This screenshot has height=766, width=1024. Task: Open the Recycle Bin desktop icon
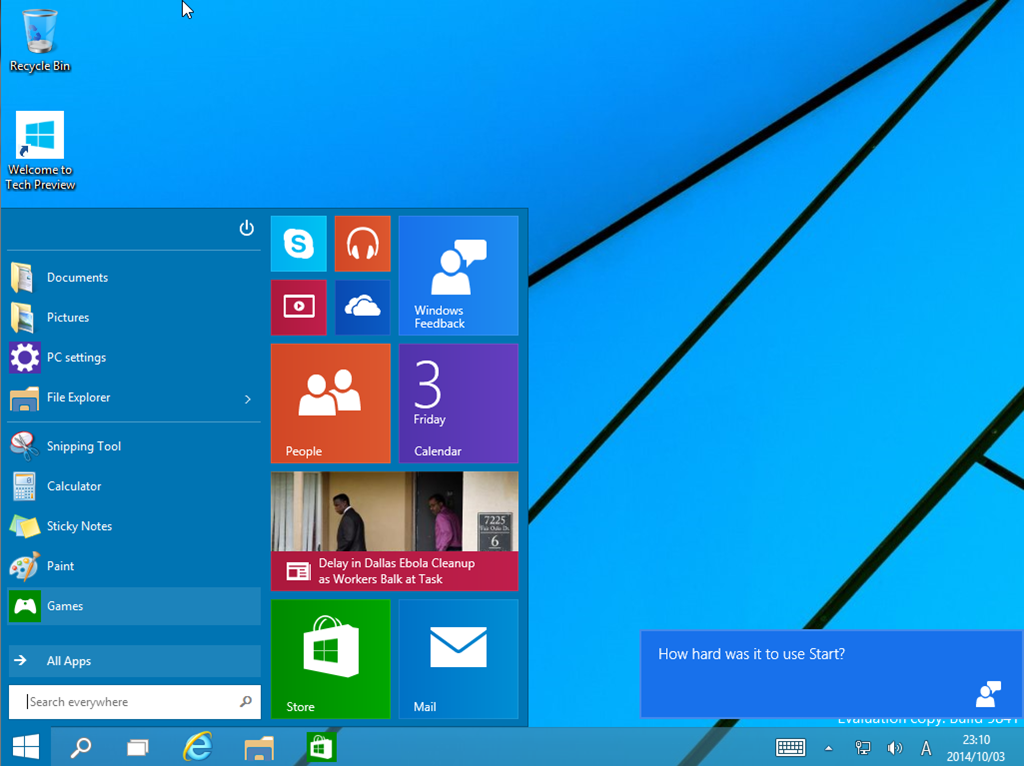40,40
